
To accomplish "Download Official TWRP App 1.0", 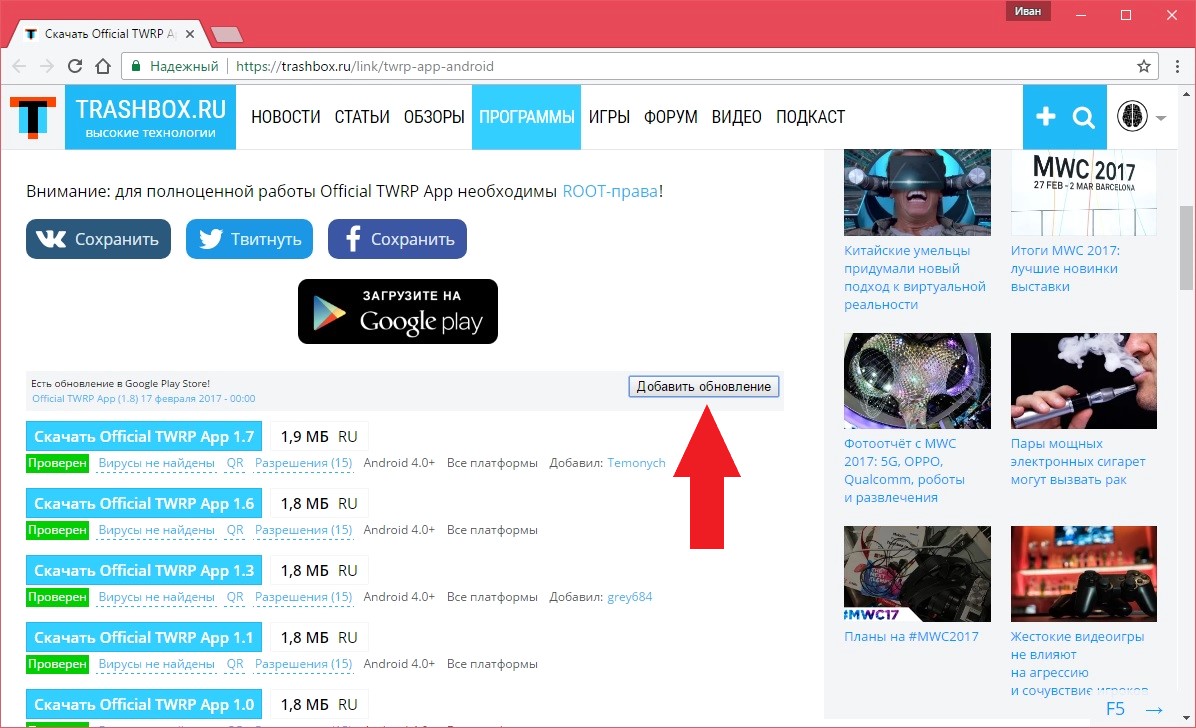I will (143, 705).
